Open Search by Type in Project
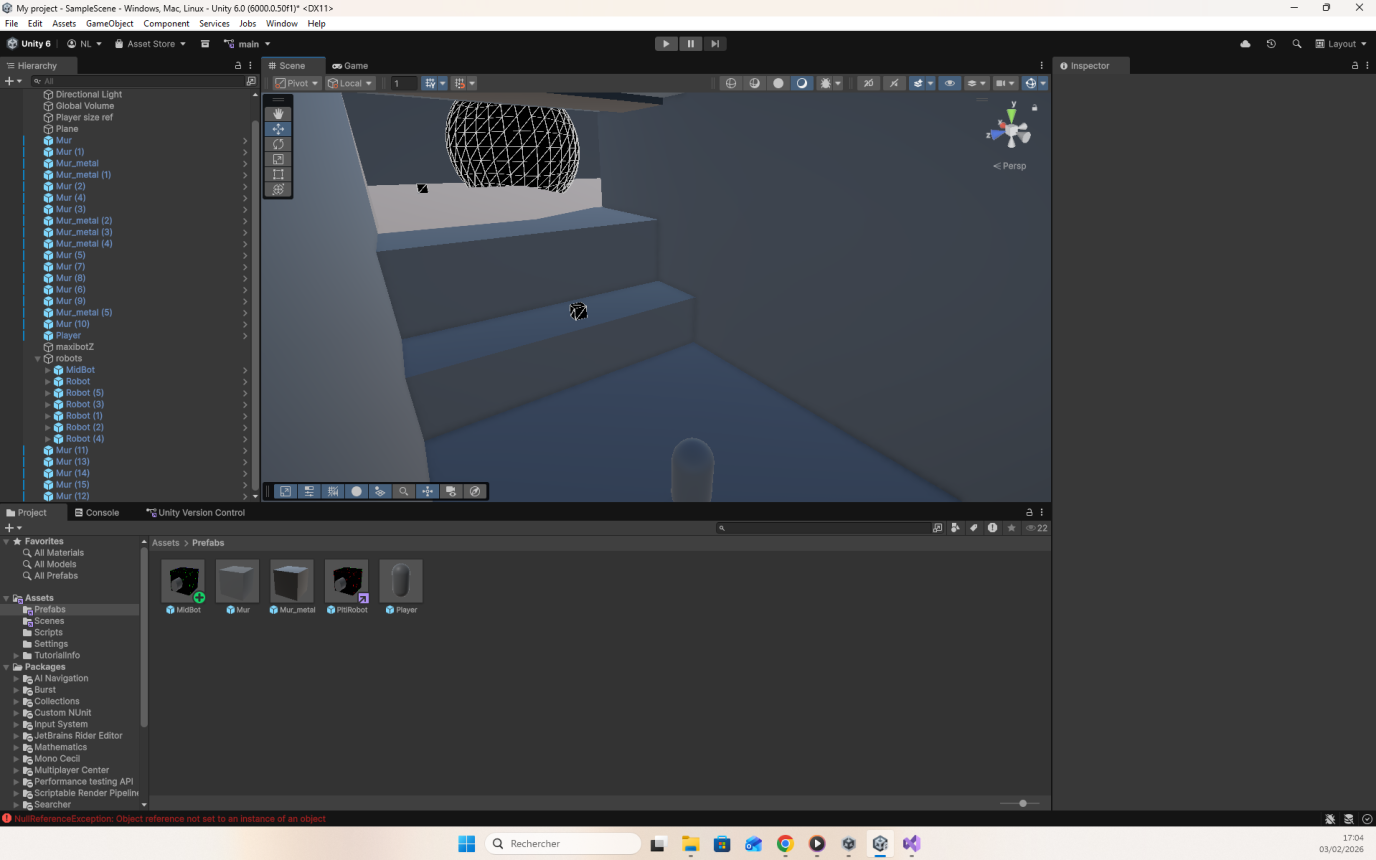1376x860 pixels. 956,528
